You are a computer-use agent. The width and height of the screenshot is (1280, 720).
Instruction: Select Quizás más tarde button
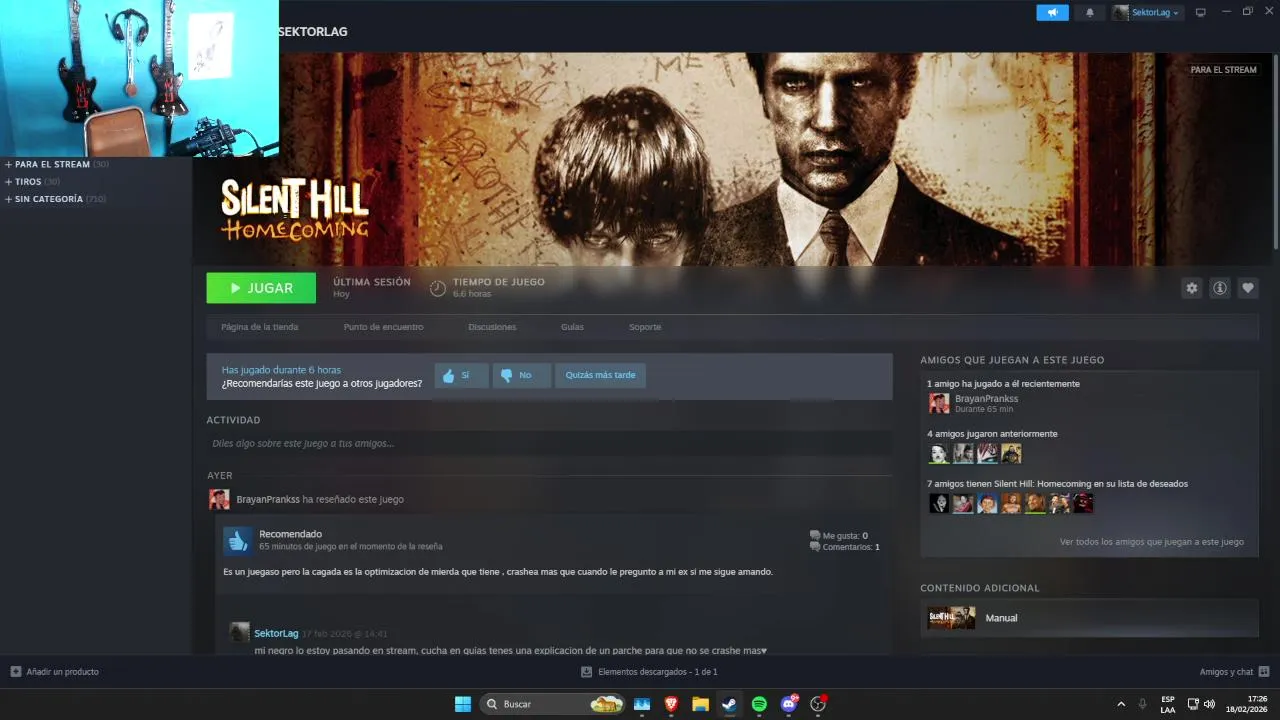coord(600,375)
